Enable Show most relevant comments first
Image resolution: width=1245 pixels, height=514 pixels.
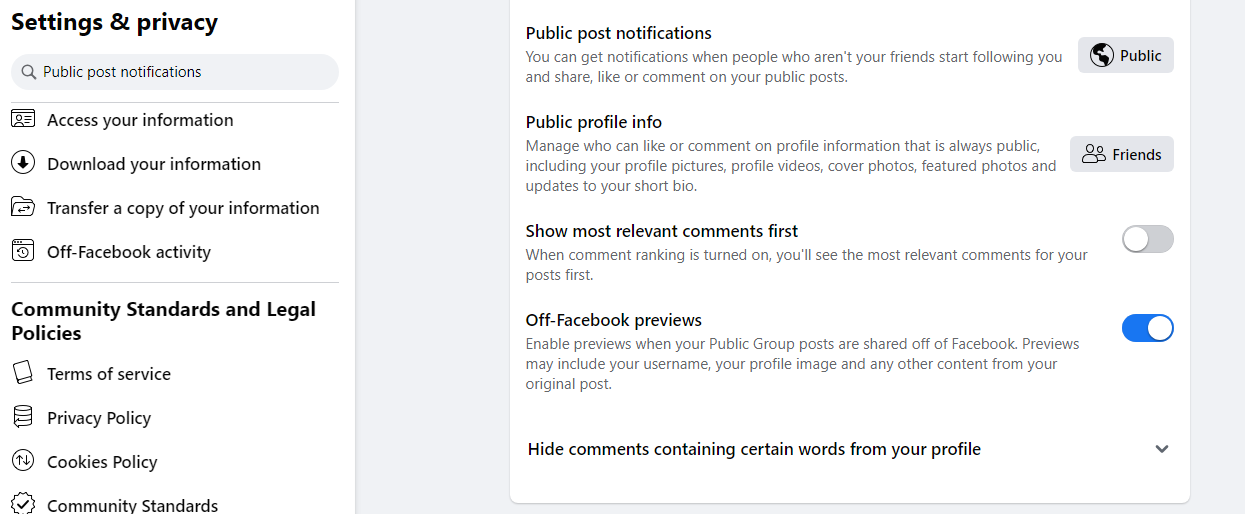pyautogui.click(x=1147, y=239)
